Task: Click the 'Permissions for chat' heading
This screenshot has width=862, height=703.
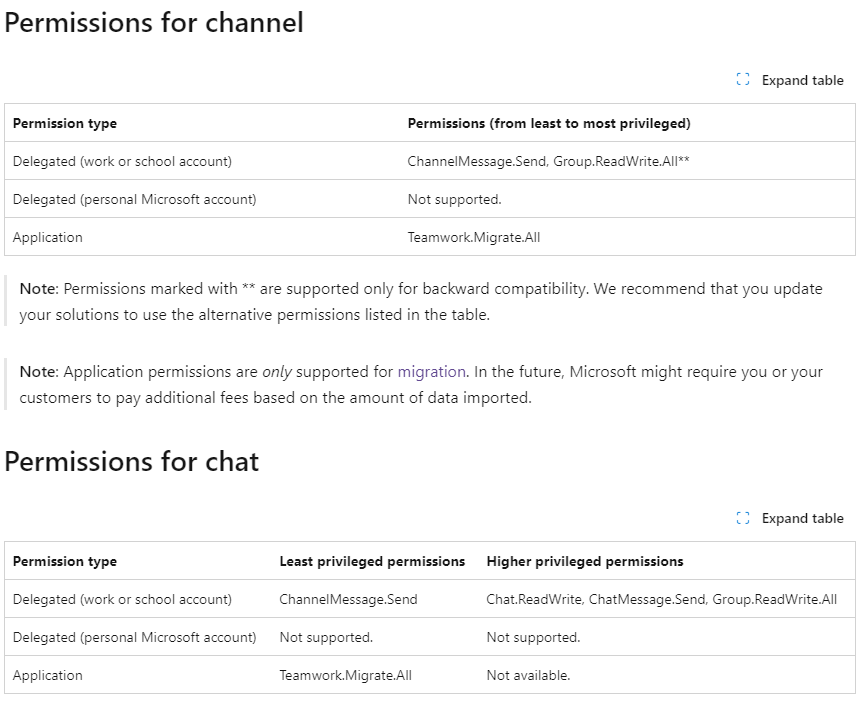Action: (132, 462)
